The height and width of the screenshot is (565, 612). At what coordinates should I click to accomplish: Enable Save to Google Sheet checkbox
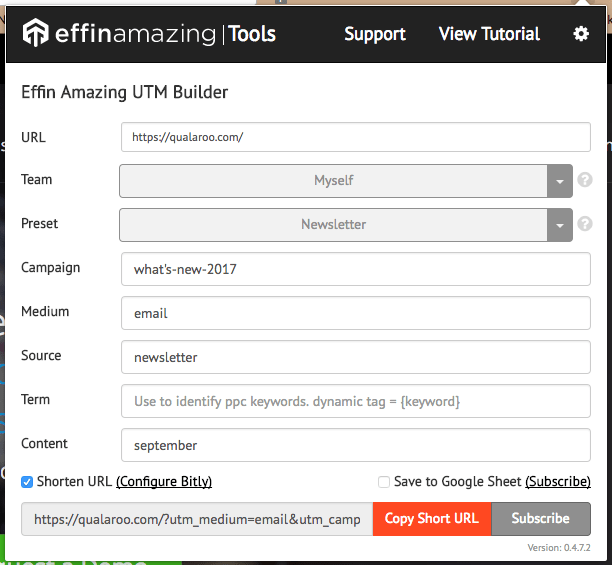coord(384,482)
